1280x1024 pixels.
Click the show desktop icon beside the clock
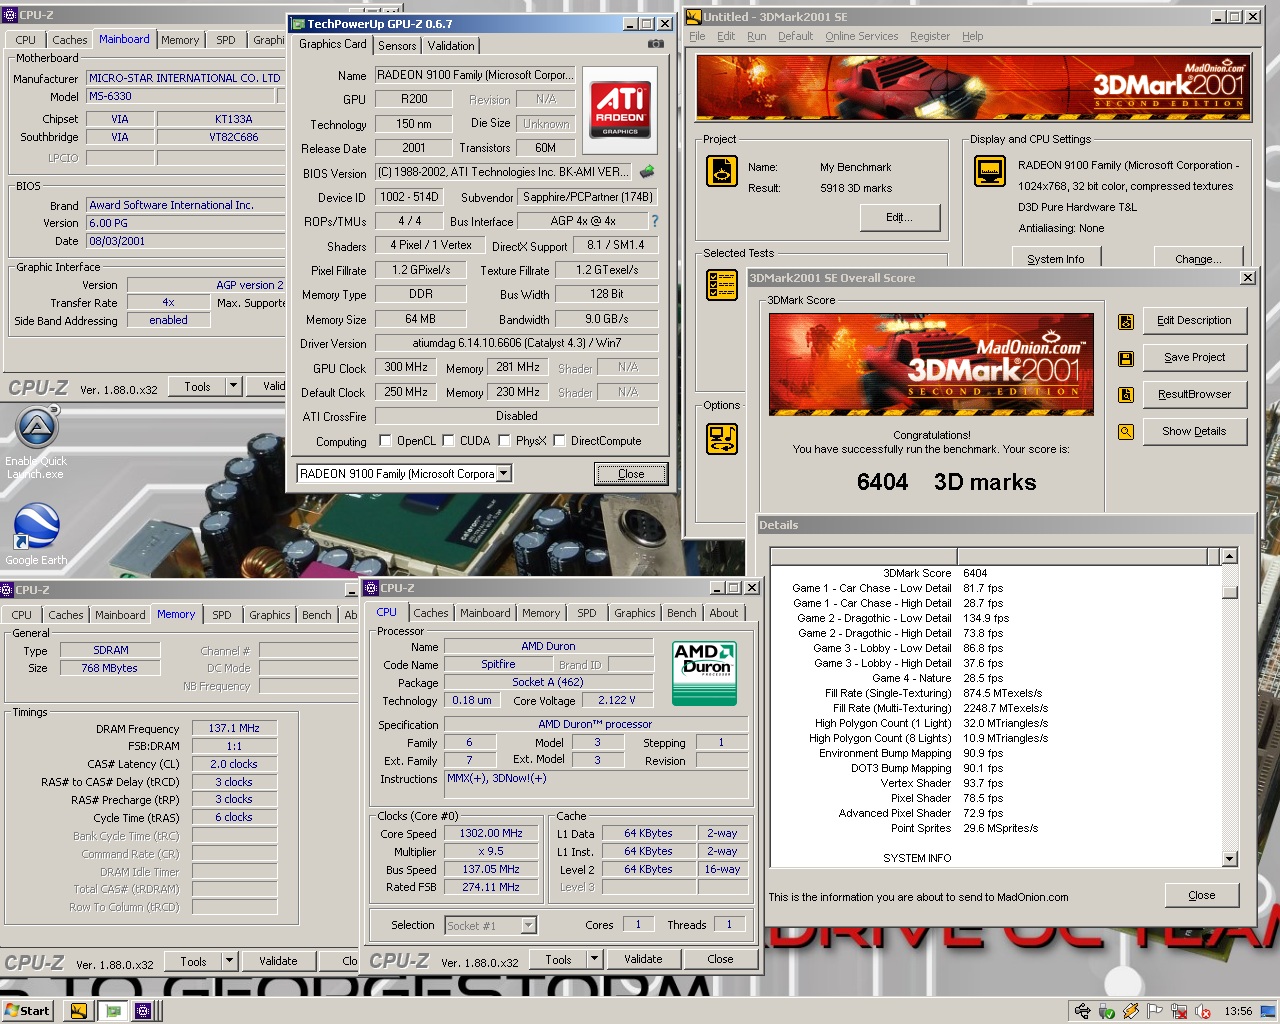coord(1268,1011)
